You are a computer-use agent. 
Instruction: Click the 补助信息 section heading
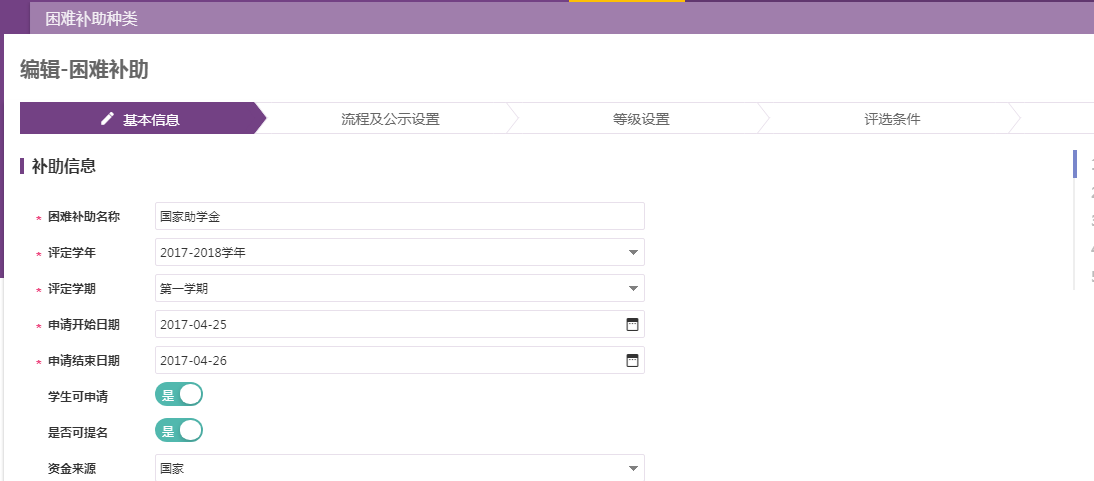(x=63, y=166)
